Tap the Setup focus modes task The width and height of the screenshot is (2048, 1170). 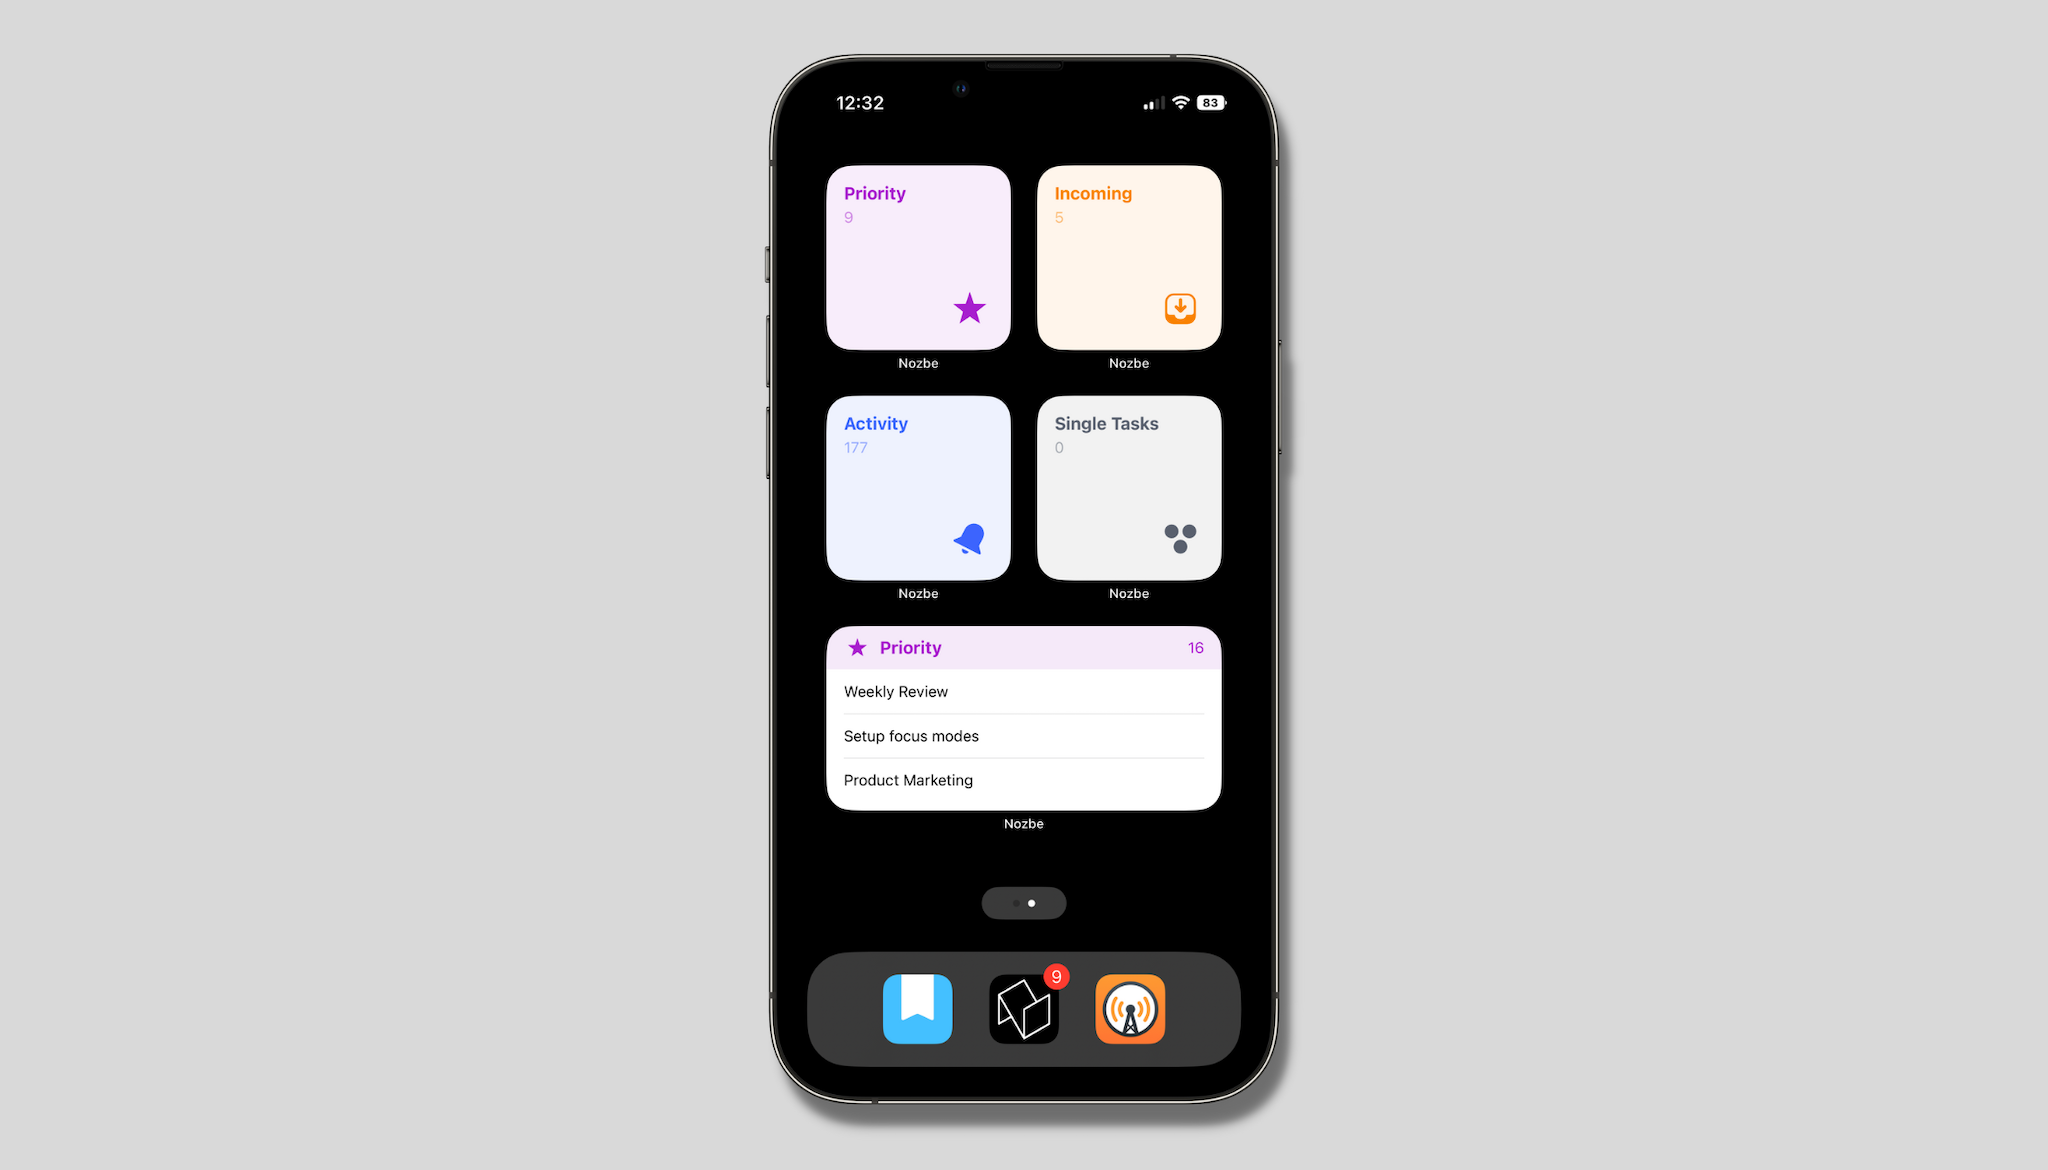point(1024,735)
